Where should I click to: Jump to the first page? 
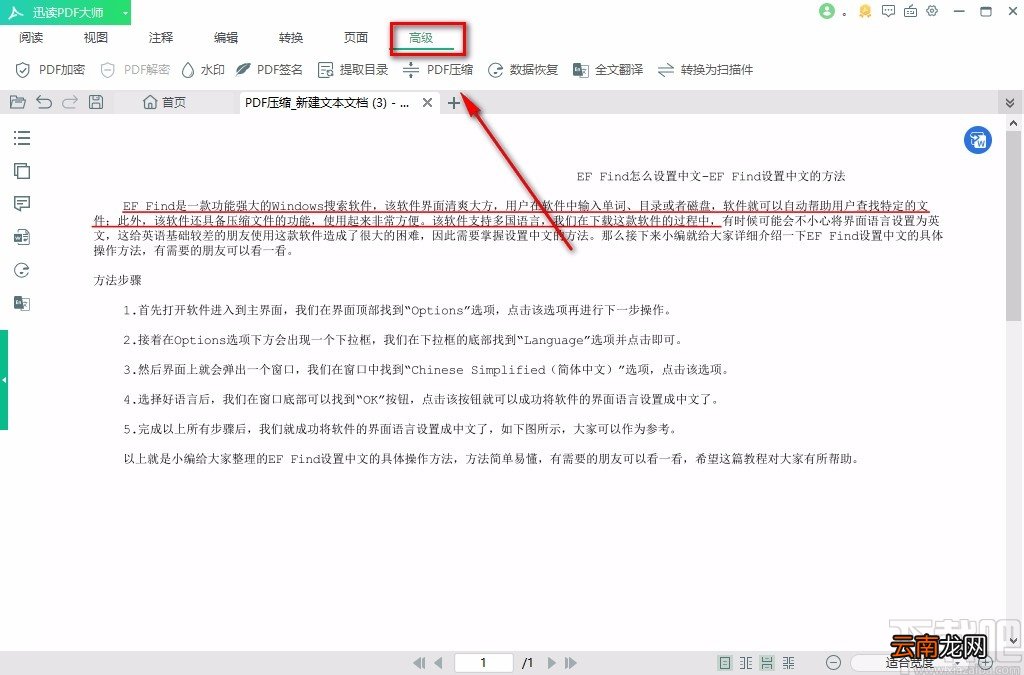[x=419, y=663]
